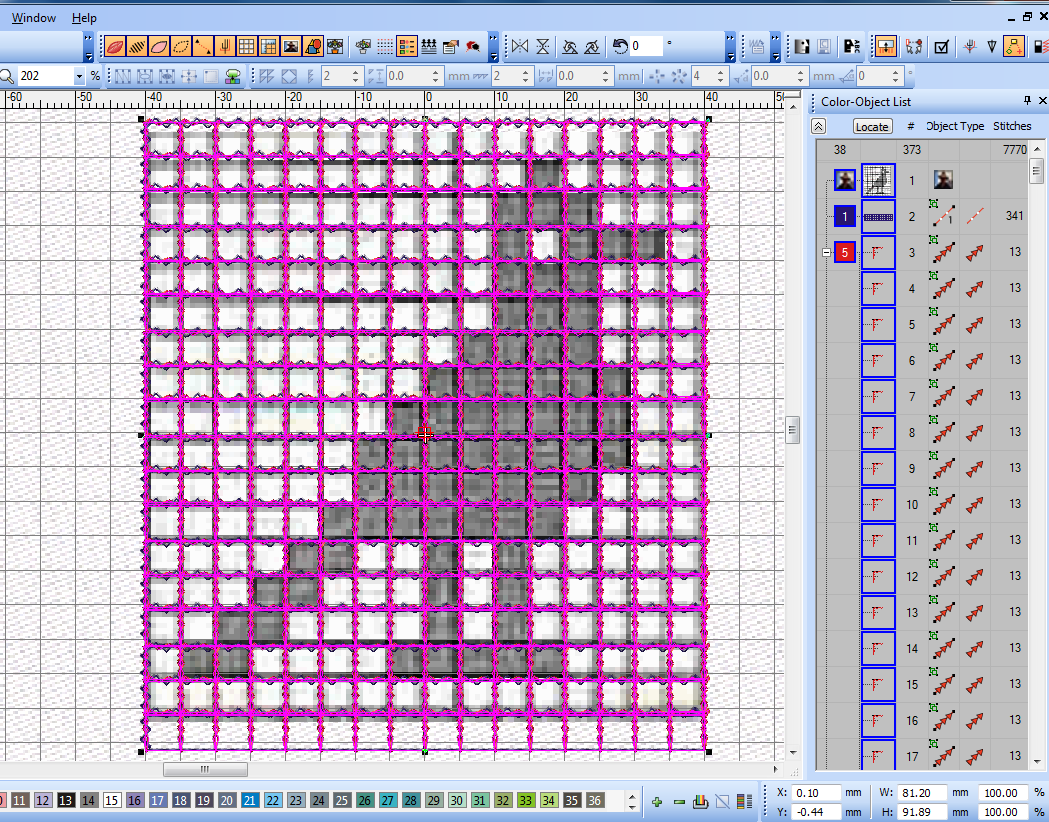Screen dimensions: 1049x822
Task: Click the vertical scrollbar of the design canvas
Action: click(793, 429)
